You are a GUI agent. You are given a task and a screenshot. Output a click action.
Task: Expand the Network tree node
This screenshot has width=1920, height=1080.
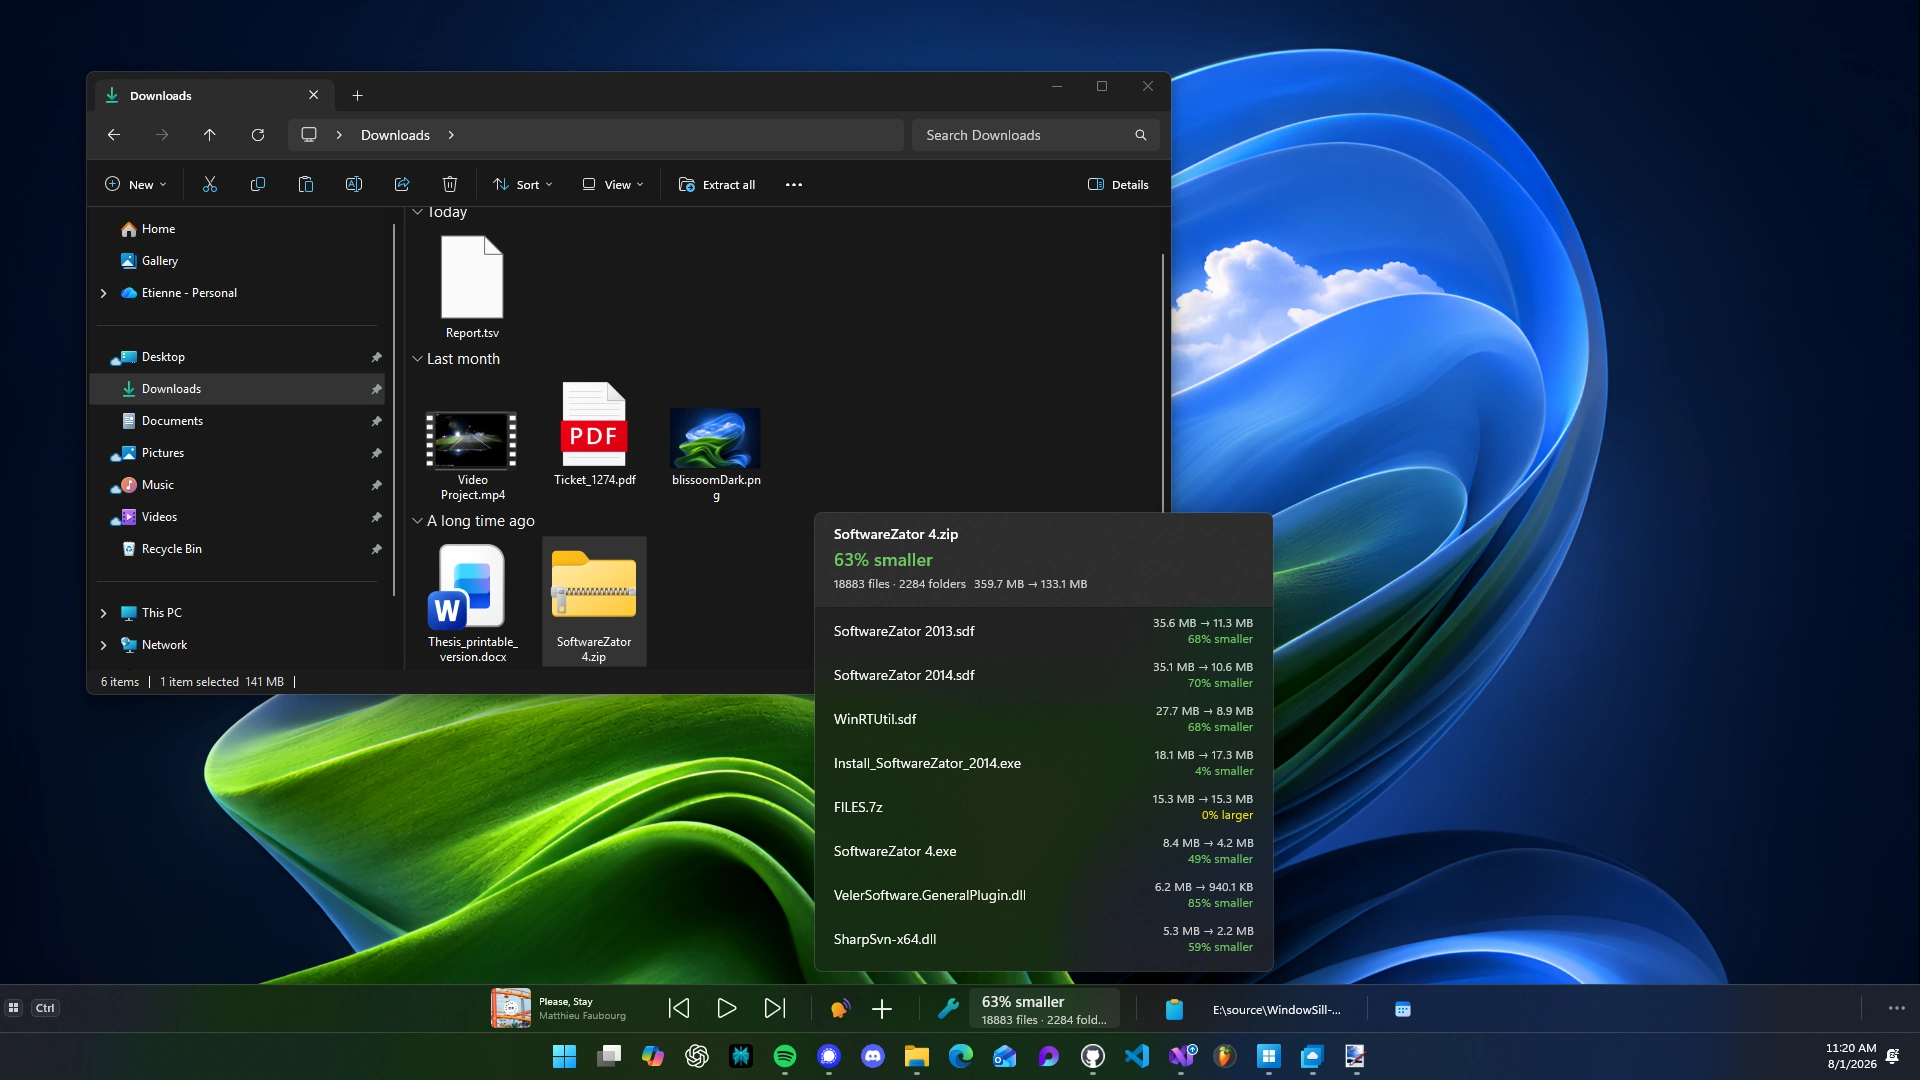(103, 645)
